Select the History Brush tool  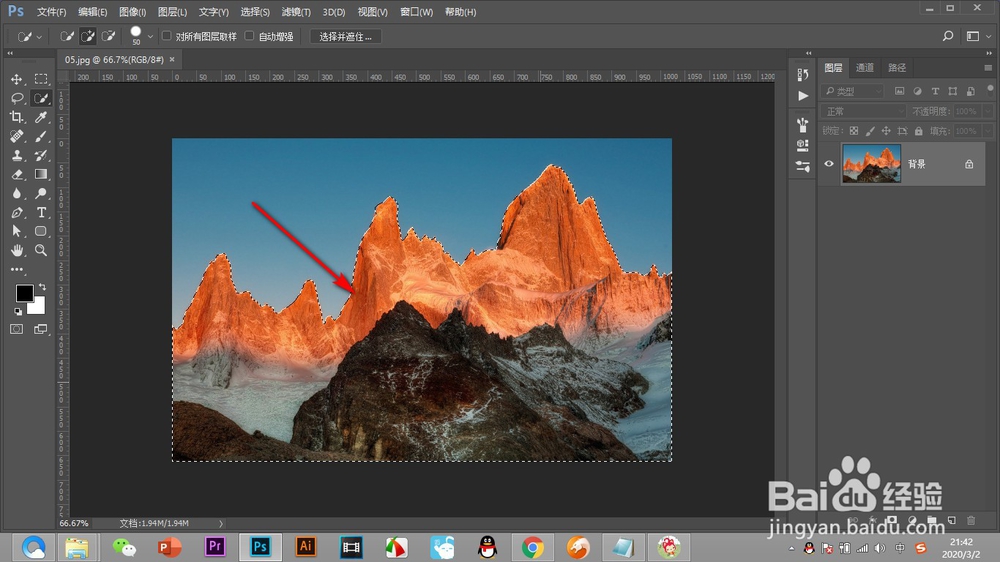pyautogui.click(x=41, y=155)
